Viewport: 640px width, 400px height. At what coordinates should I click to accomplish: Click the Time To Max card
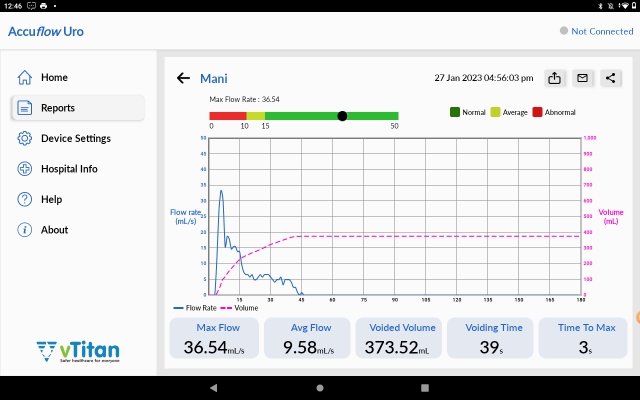point(583,338)
